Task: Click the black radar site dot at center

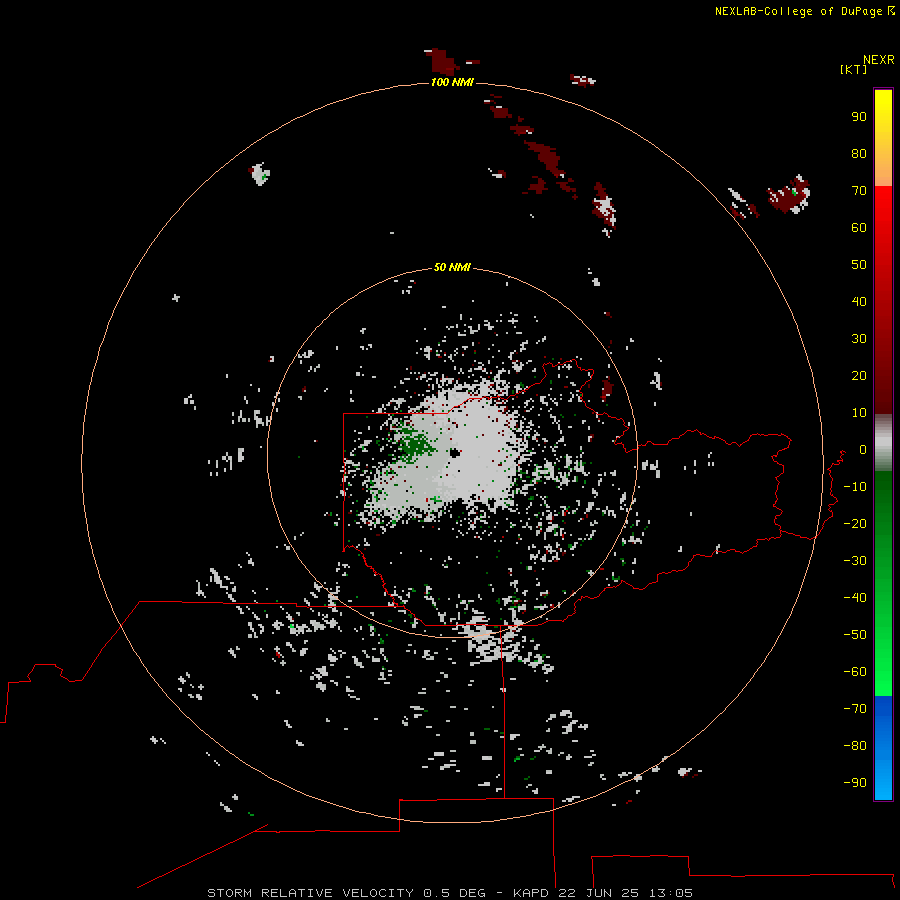Action: pos(455,453)
